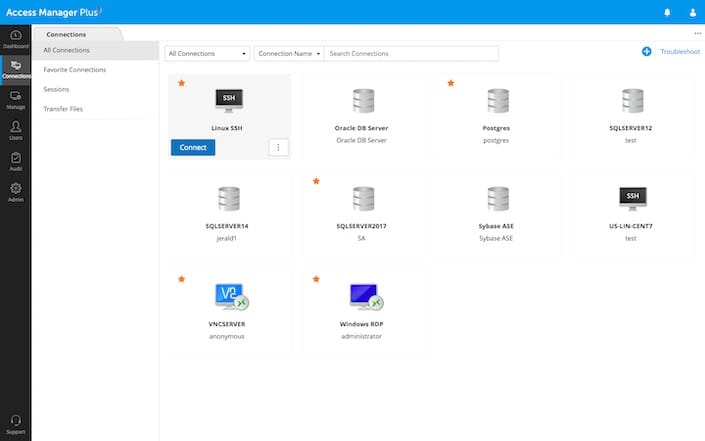Open the Dashboard sidebar icon
The image size is (705, 441).
15,39
